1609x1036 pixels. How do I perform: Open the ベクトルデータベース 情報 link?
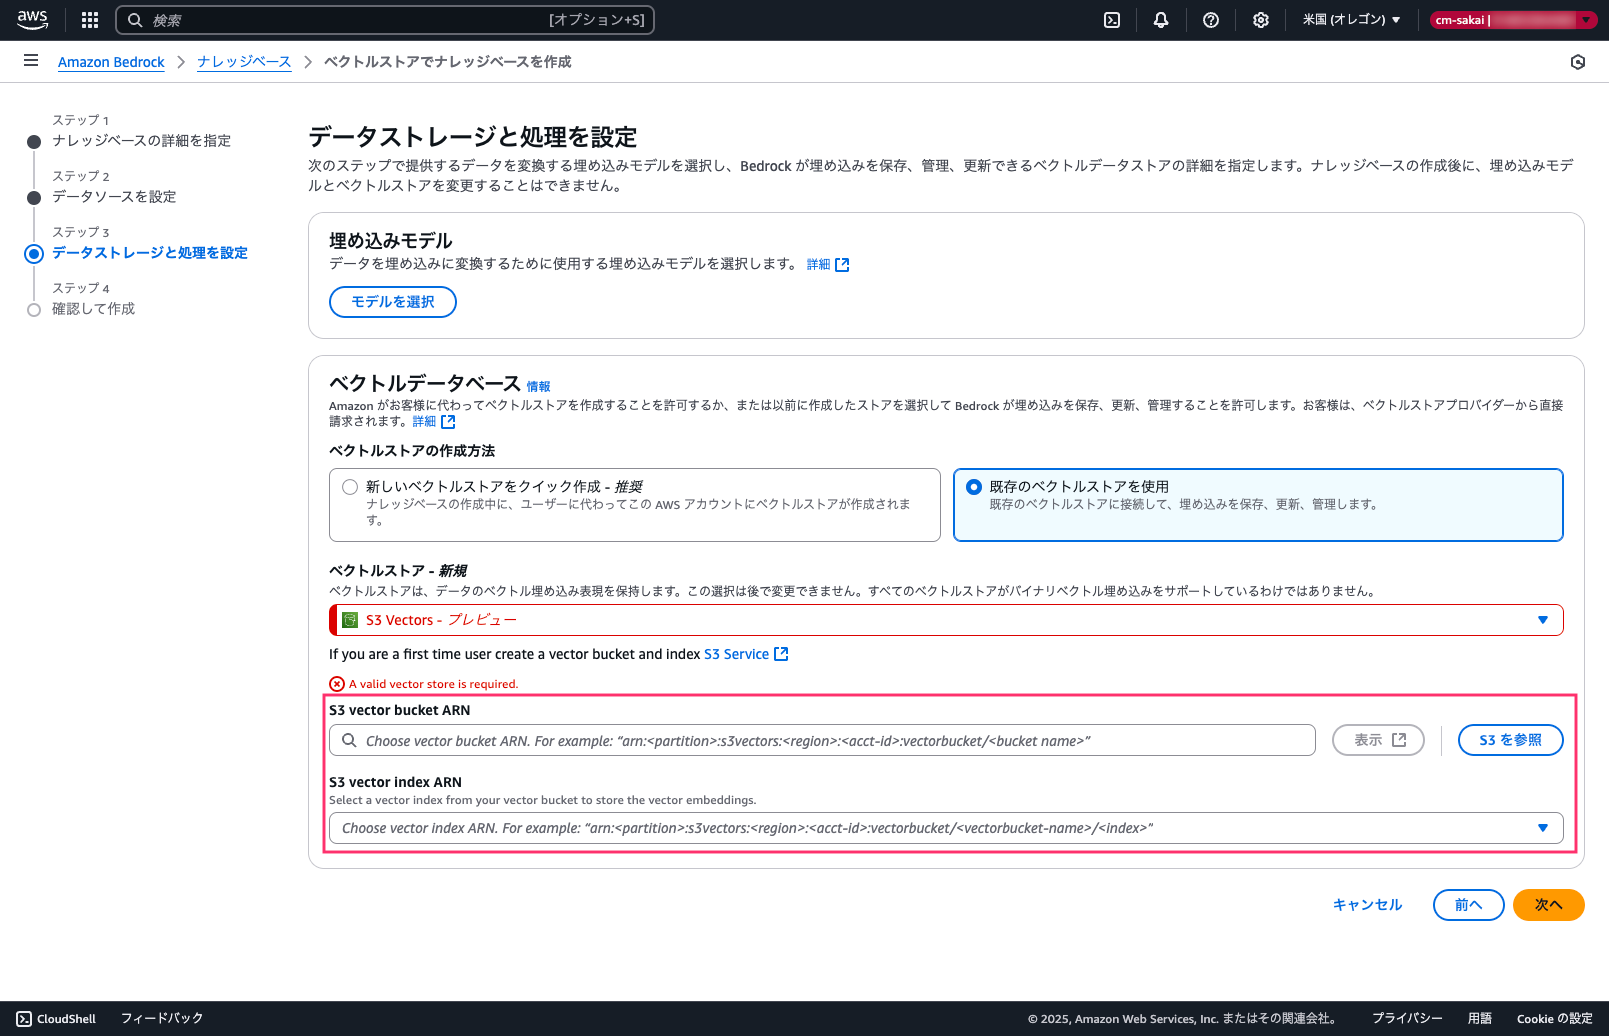(538, 387)
